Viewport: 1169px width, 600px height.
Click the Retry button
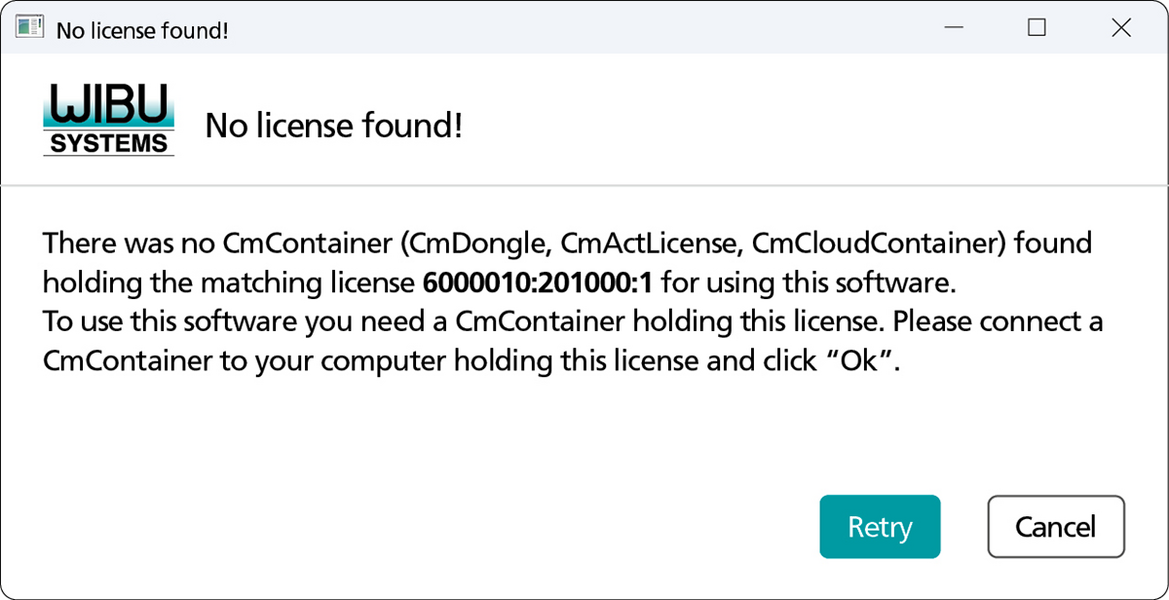880,527
